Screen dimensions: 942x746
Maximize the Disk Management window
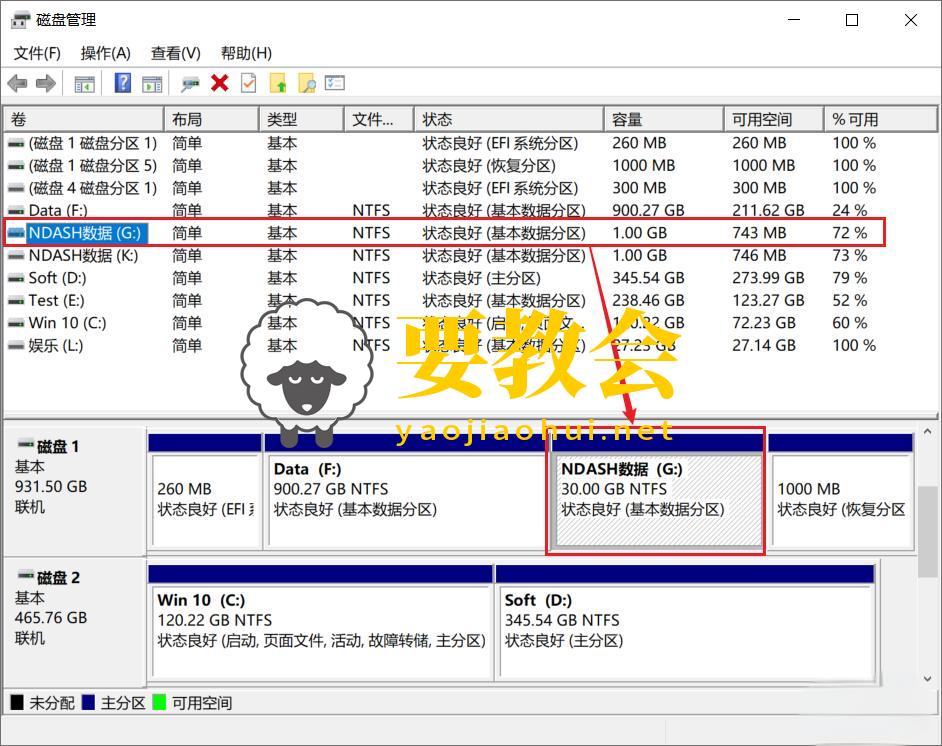(x=852, y=20)
